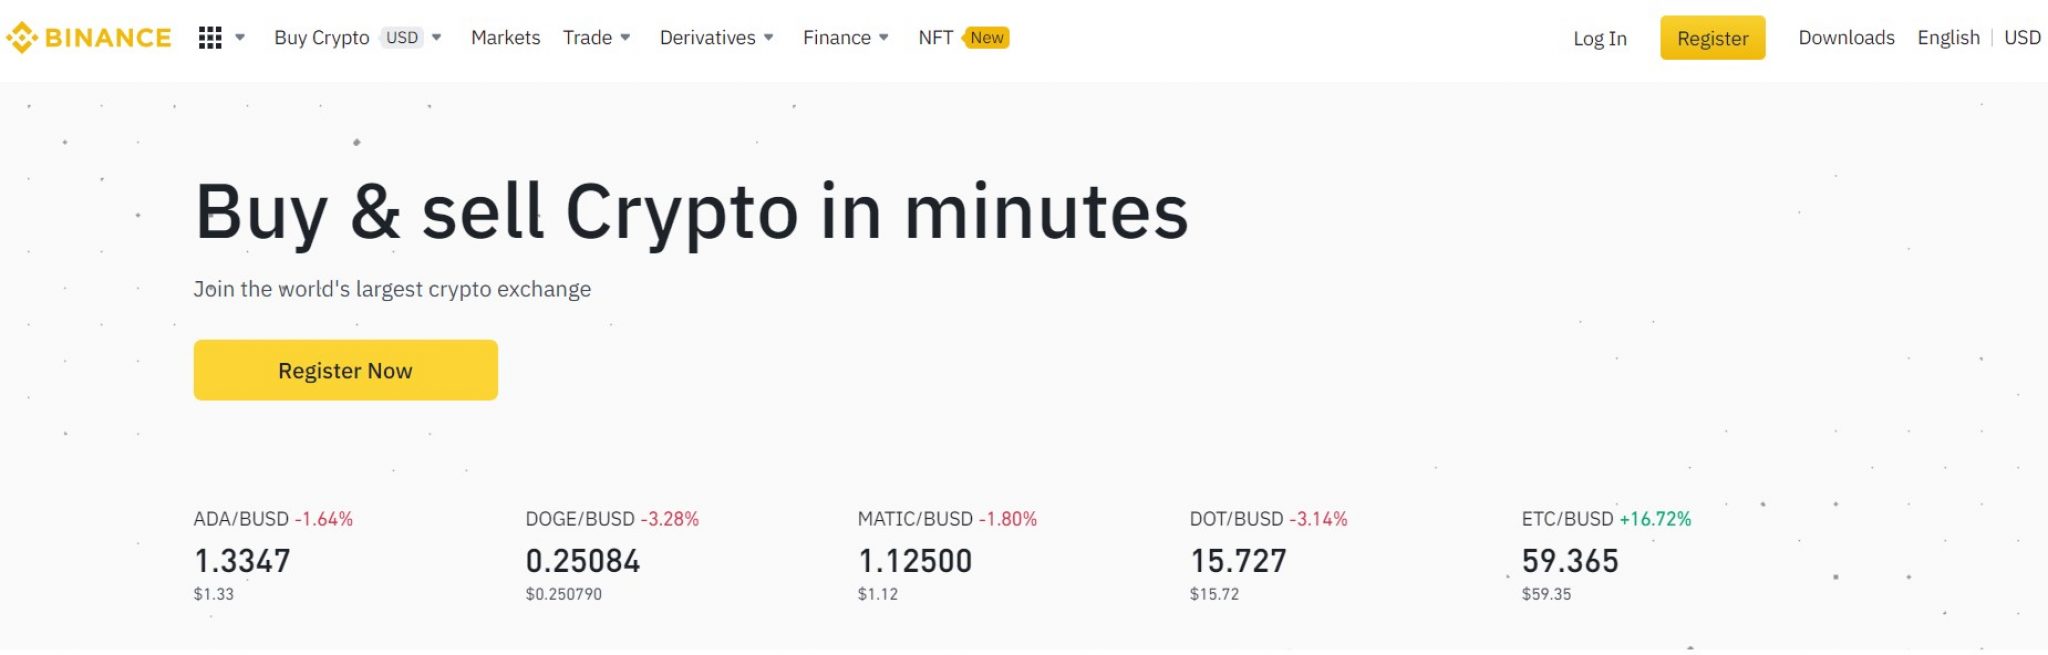Viewport: 2048px width, 655px height.
Task: Click the USD badge beside Buy Crypto
Action: (402, 38)
